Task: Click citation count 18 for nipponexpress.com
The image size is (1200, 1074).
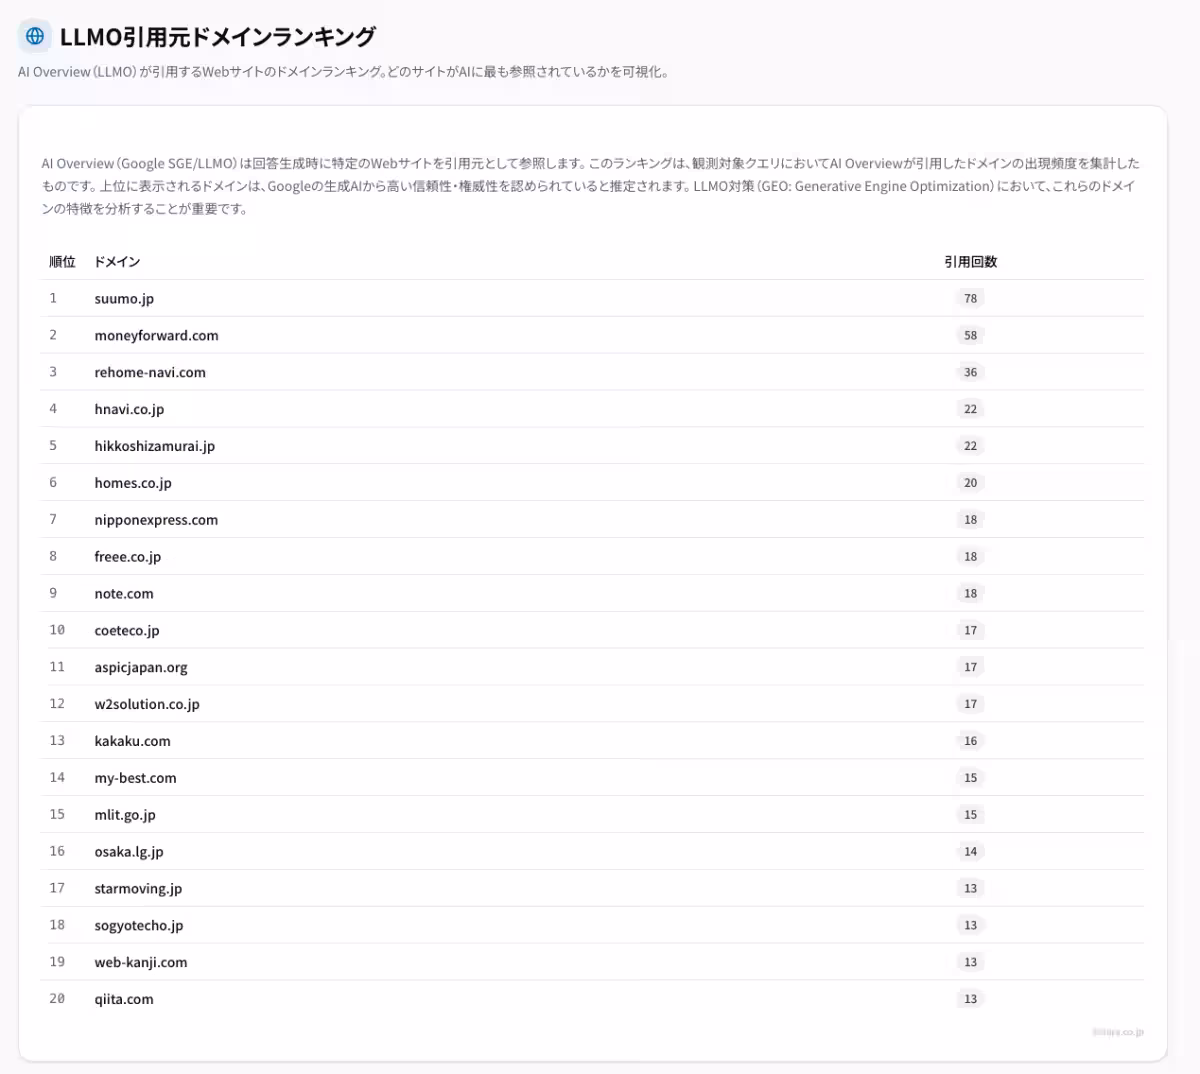Action: 970,520
